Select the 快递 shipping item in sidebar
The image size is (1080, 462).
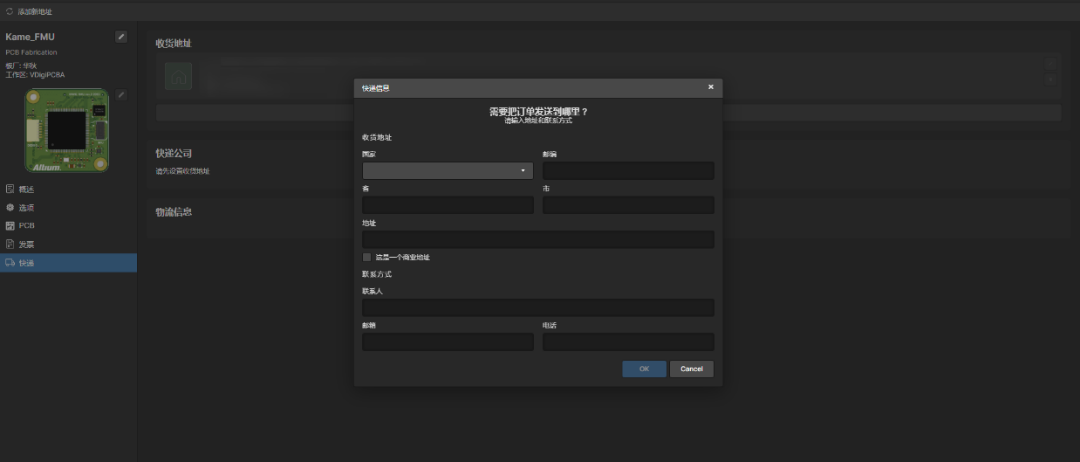(68, 263)
